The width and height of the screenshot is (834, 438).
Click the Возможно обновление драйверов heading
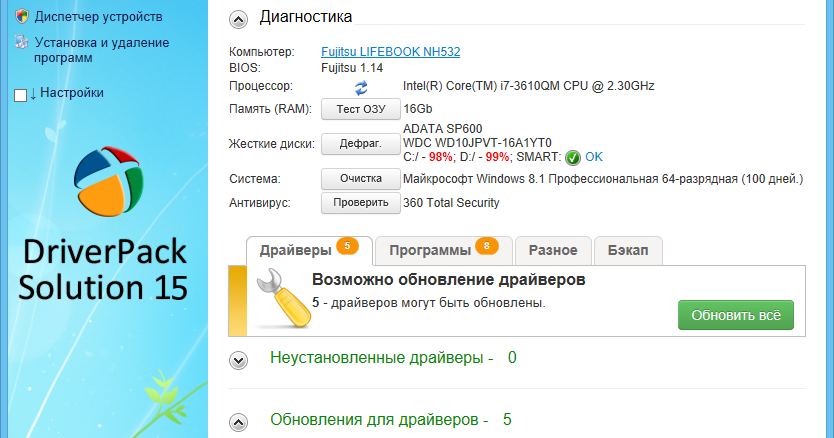(x=448, y=279)
